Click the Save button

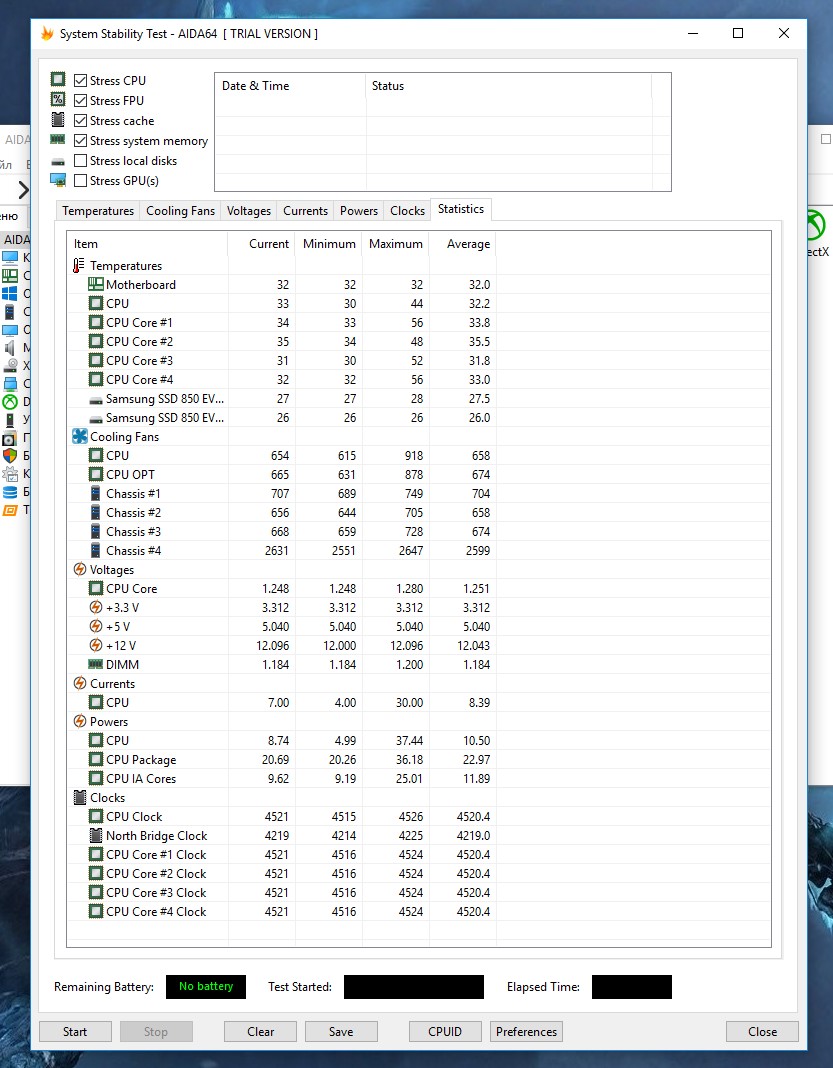click(x=341, y=1032)
